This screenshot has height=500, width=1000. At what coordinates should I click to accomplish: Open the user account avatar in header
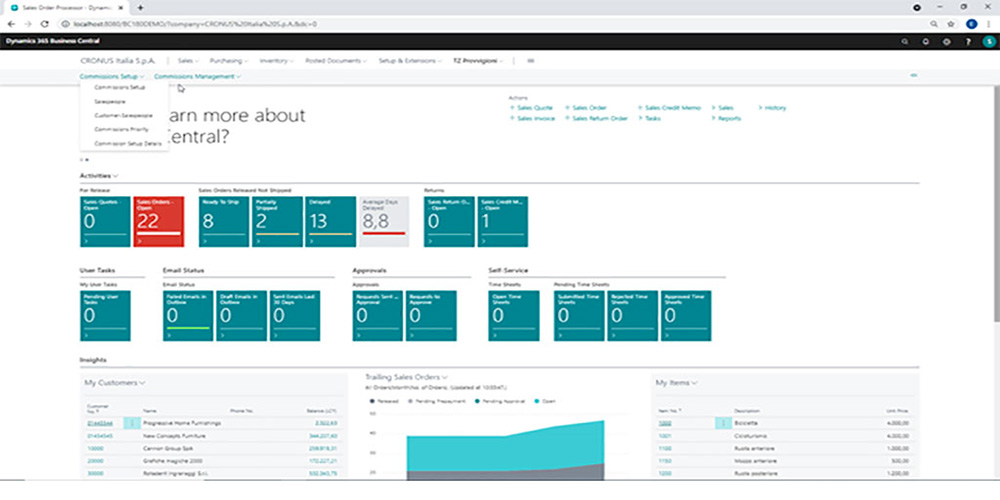click(x=987, y=42)
